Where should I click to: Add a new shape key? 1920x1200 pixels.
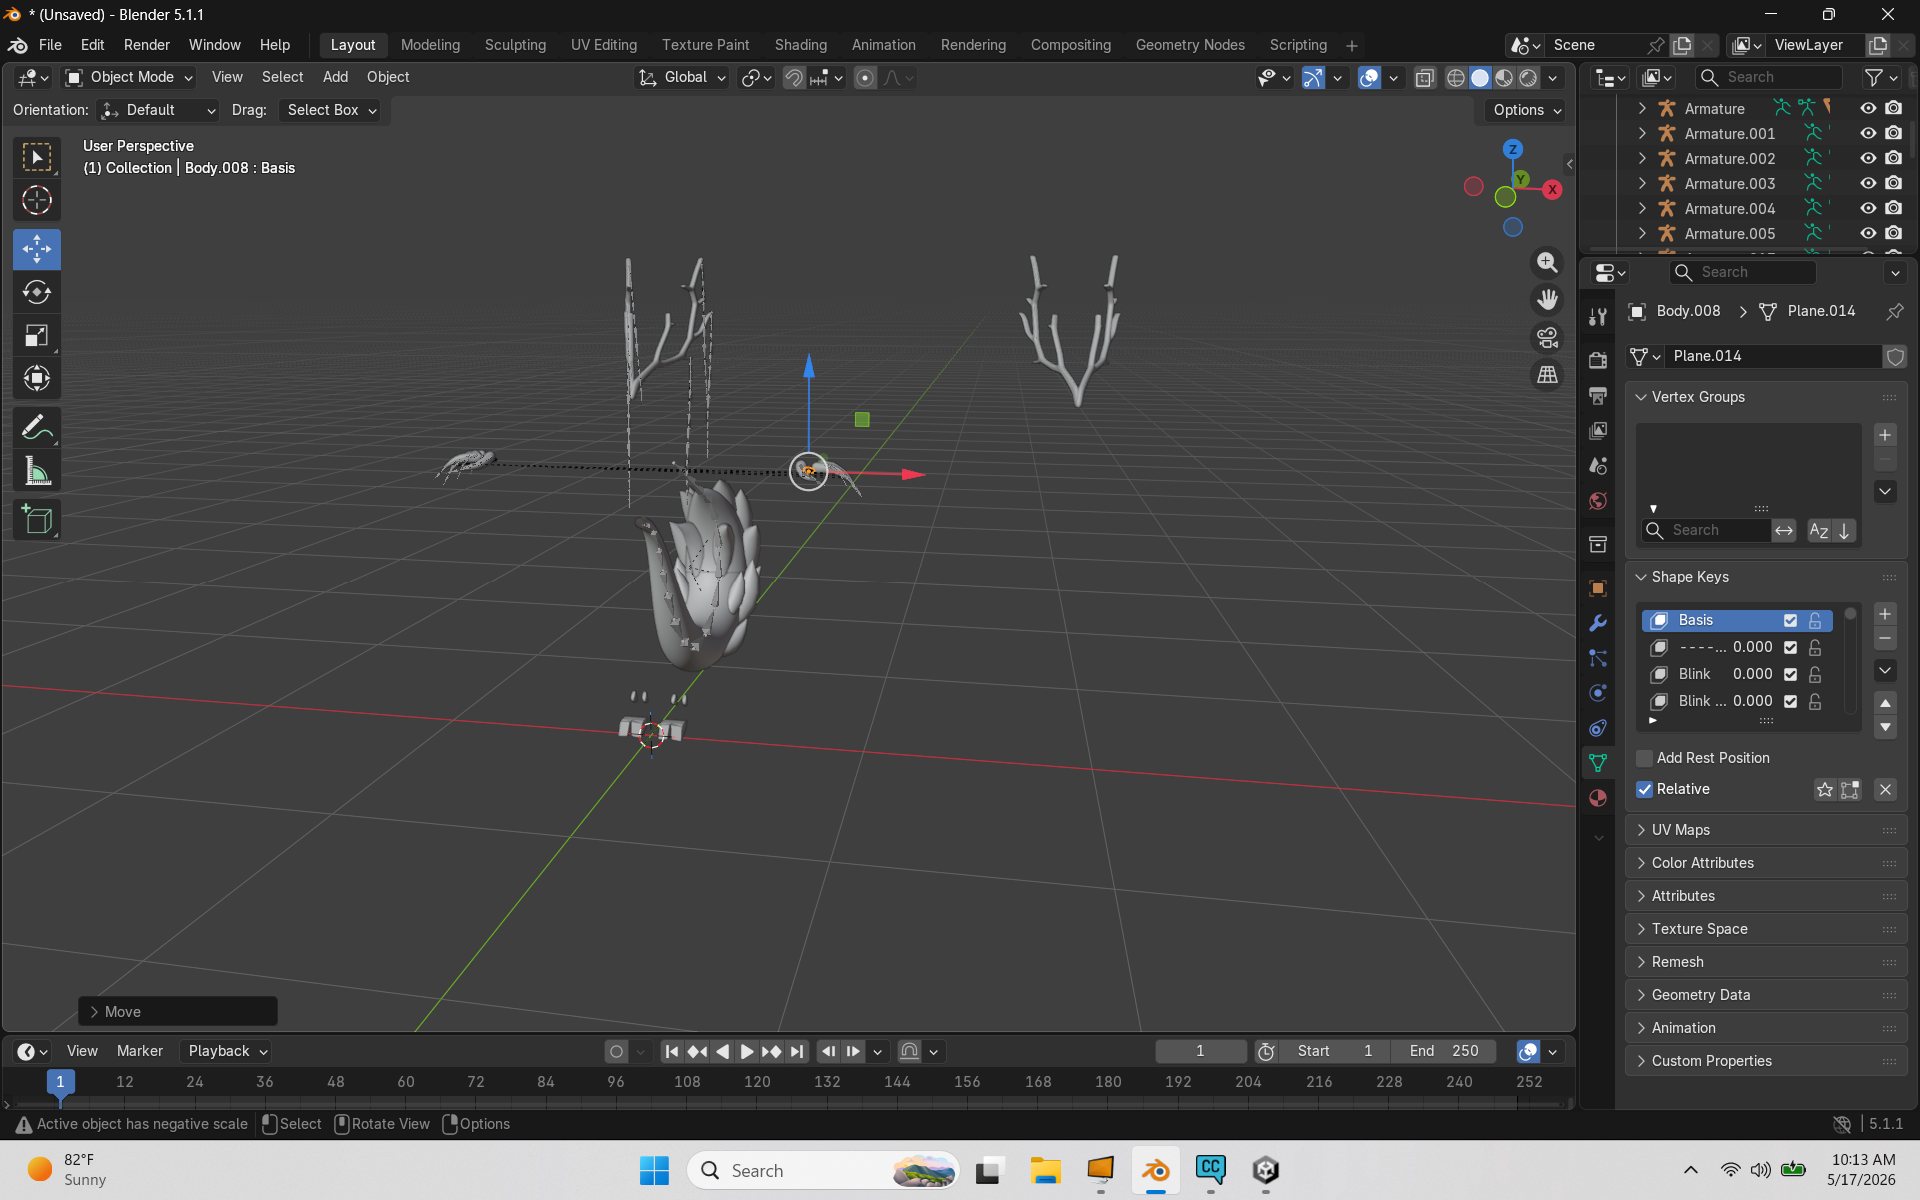pos(1885,614)
